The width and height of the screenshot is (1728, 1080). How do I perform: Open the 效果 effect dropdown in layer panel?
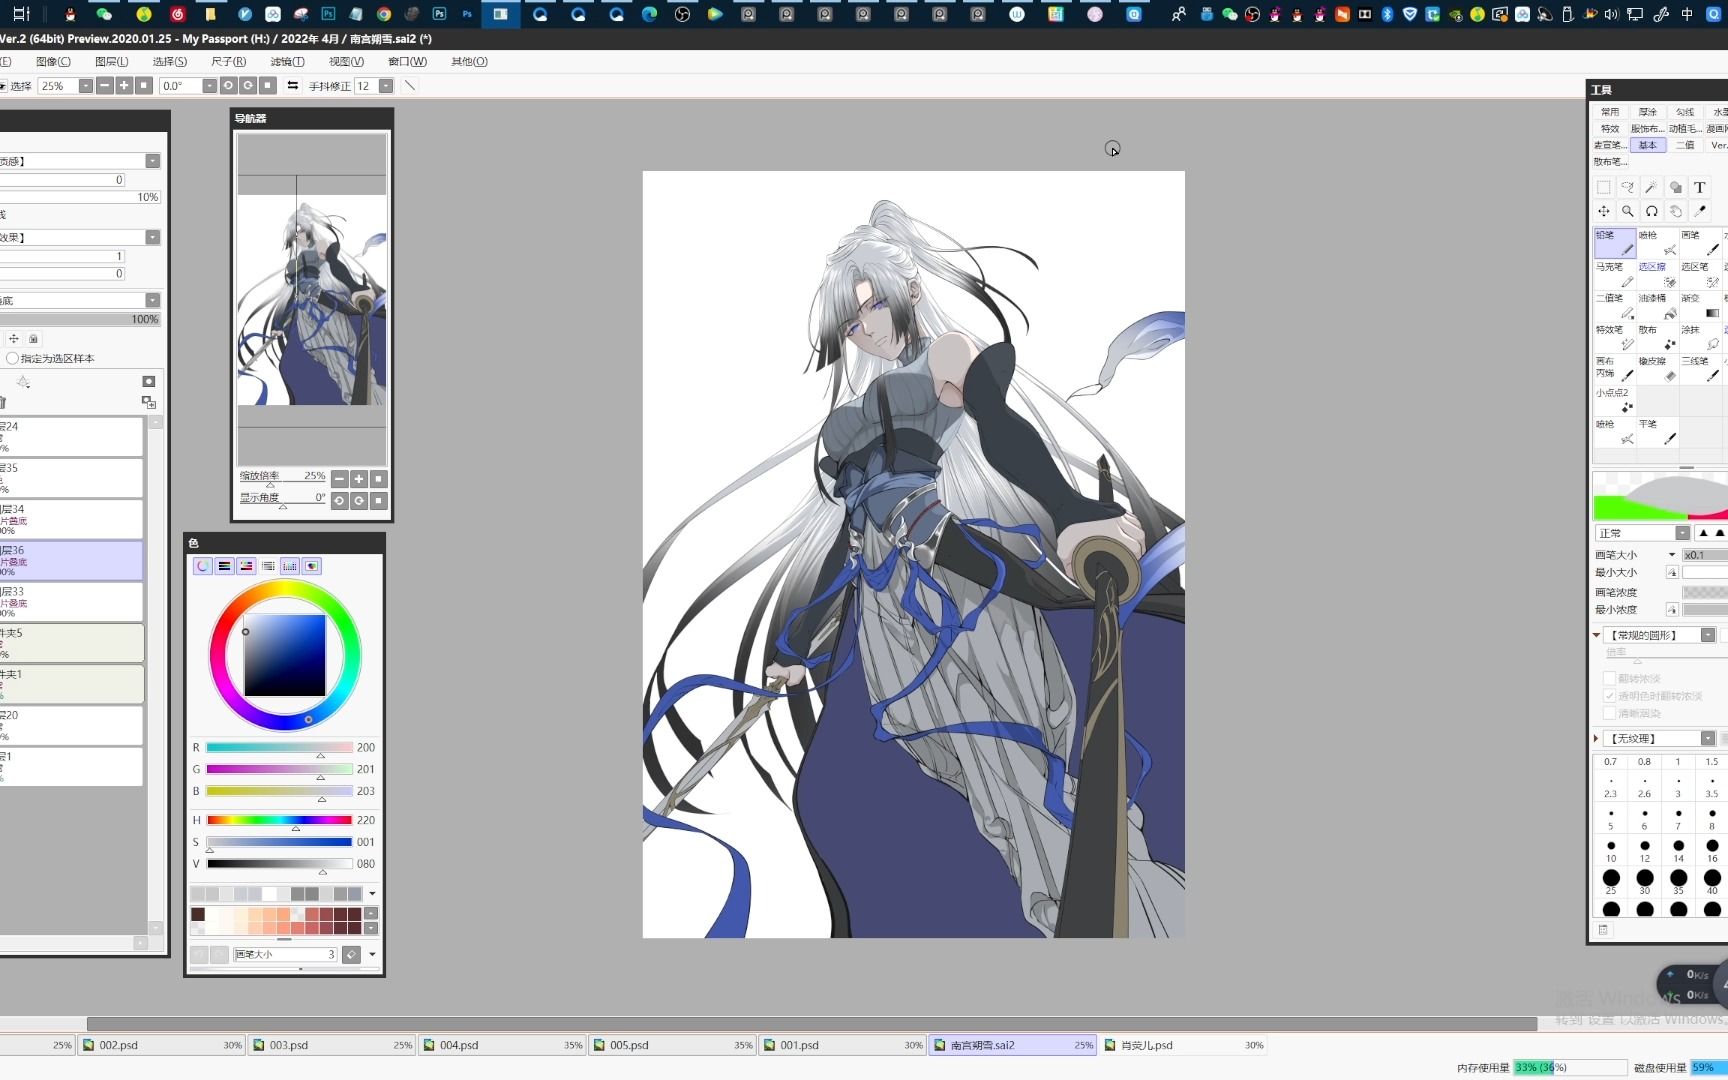[153, 238]
